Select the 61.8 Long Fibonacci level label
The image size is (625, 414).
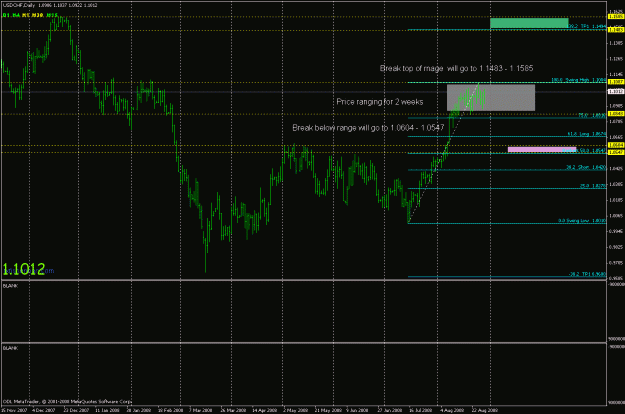(x=587, y=134)
